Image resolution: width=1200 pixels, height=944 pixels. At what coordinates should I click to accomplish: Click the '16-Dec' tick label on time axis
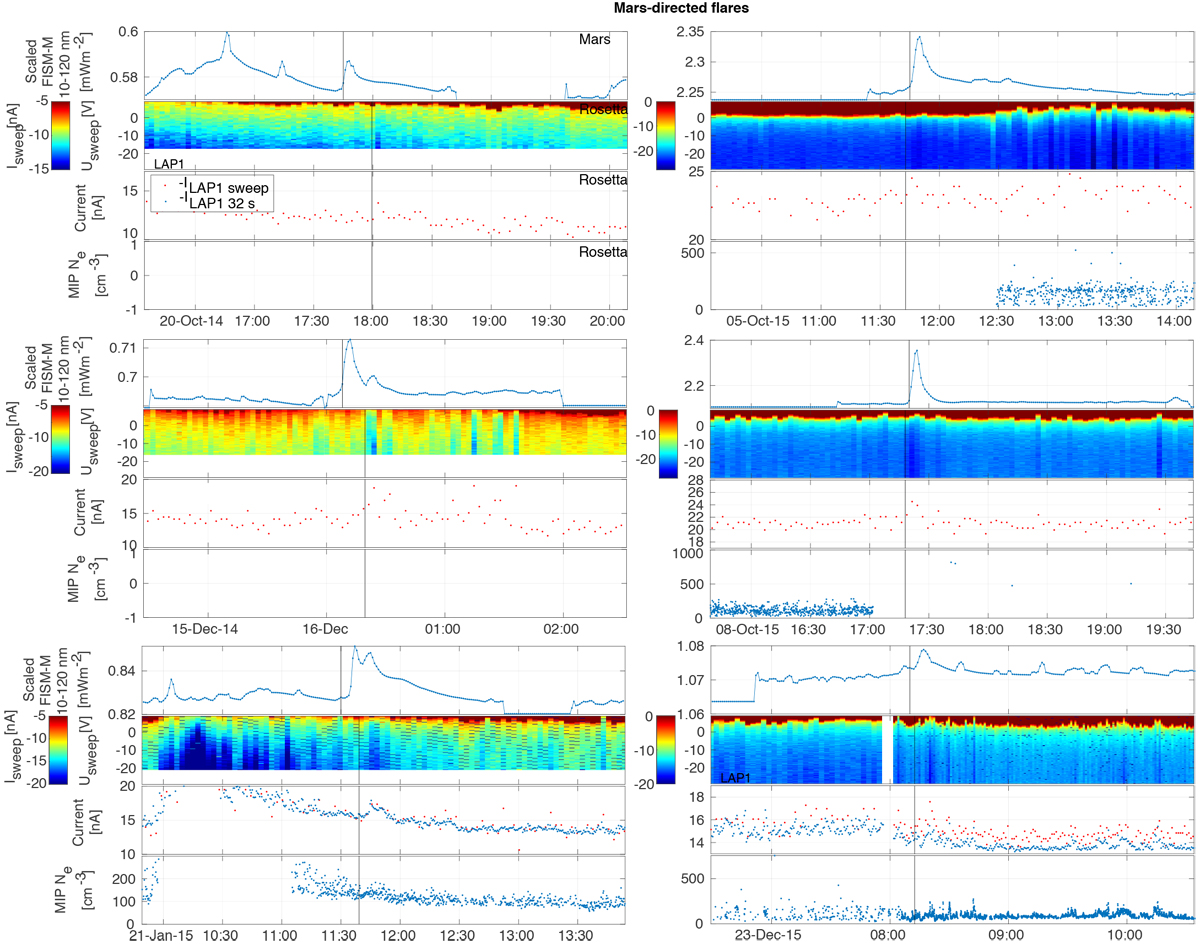point(324,630)
